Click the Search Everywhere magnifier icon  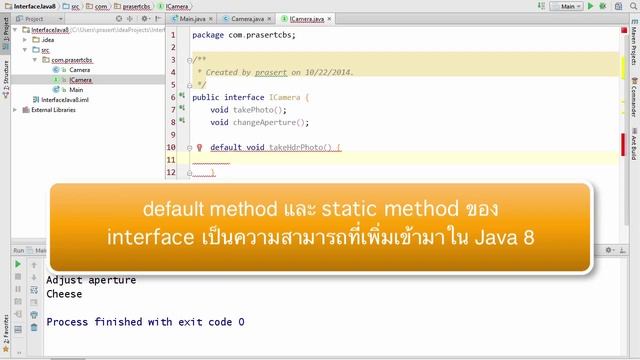634,6
